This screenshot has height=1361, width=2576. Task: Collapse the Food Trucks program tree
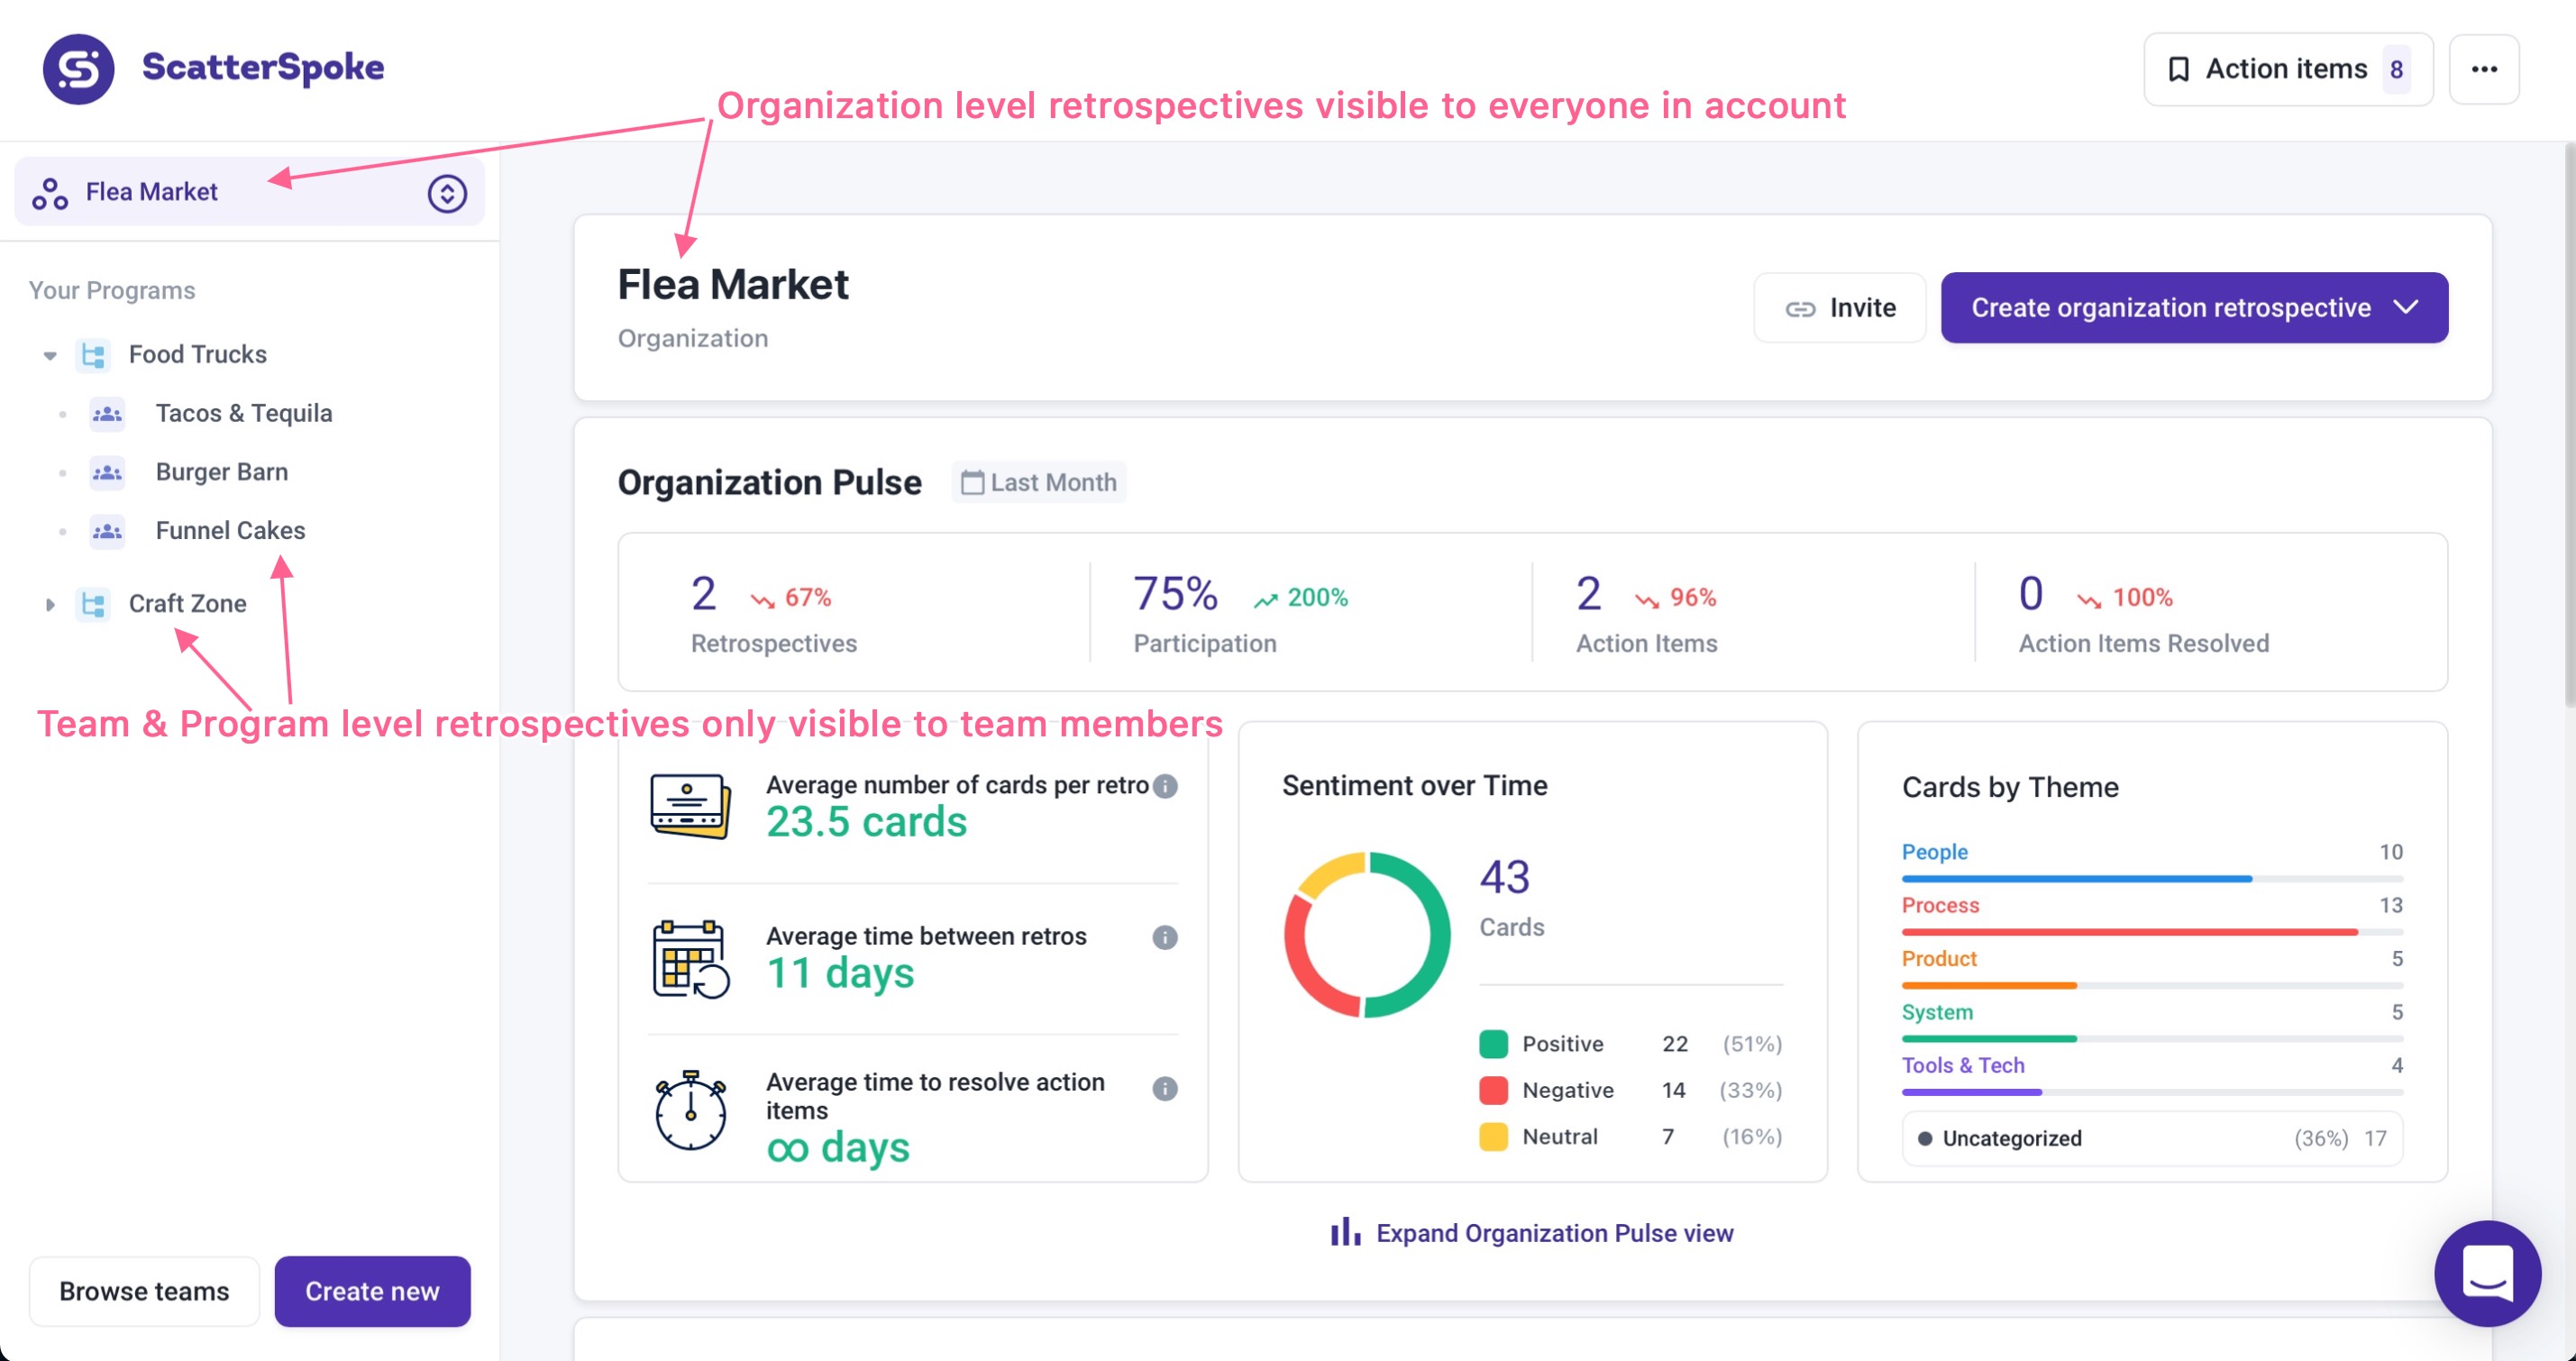point(50,355)
